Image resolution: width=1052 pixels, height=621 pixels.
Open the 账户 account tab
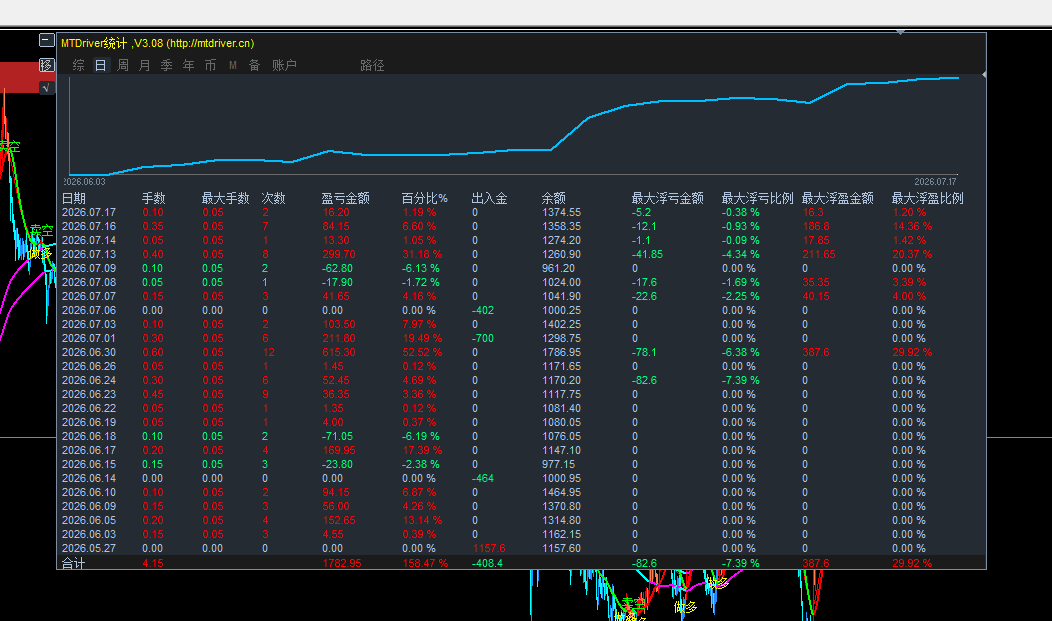284,65
